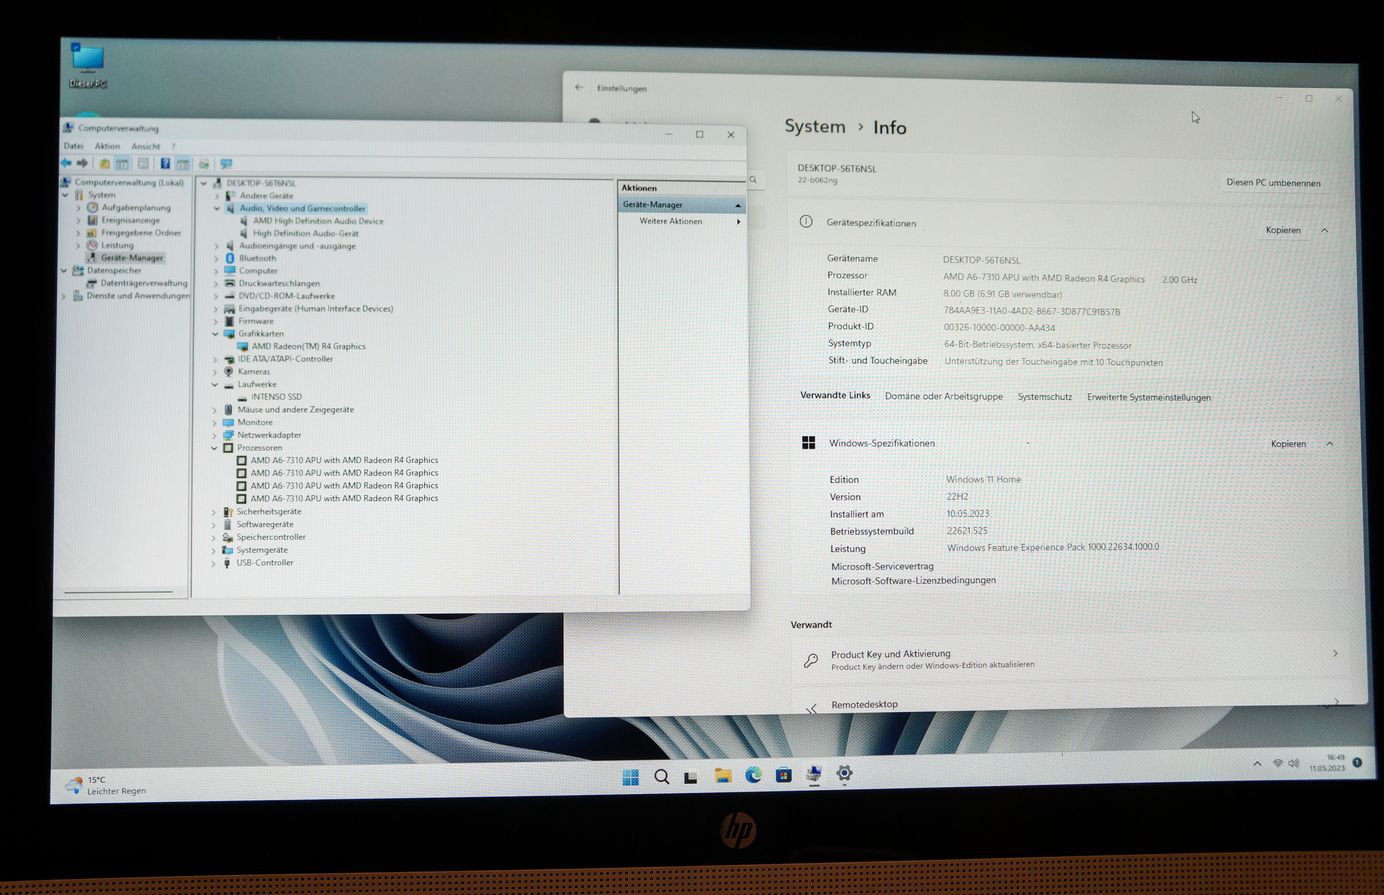Open the Datei menu
Image resolution: width=1384 pixels, height=895 pixels.
(74, 146)
